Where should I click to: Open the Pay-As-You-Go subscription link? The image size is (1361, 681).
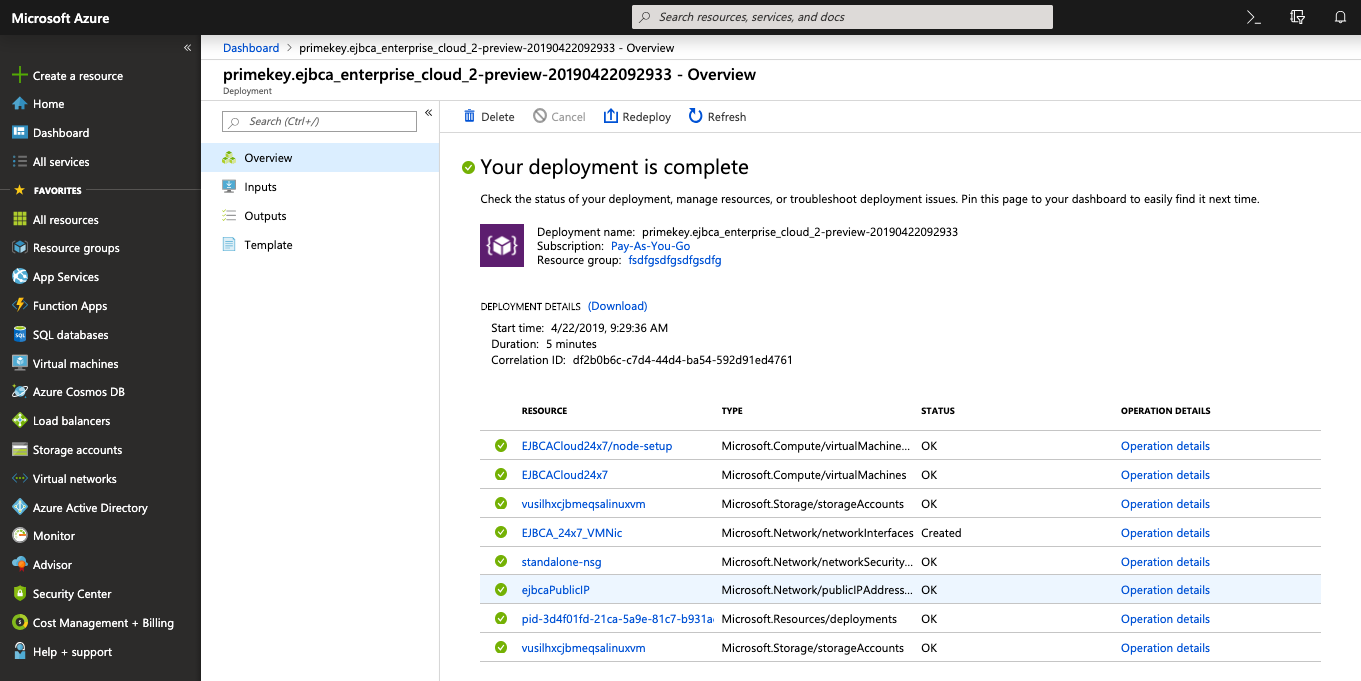point(650,246)
